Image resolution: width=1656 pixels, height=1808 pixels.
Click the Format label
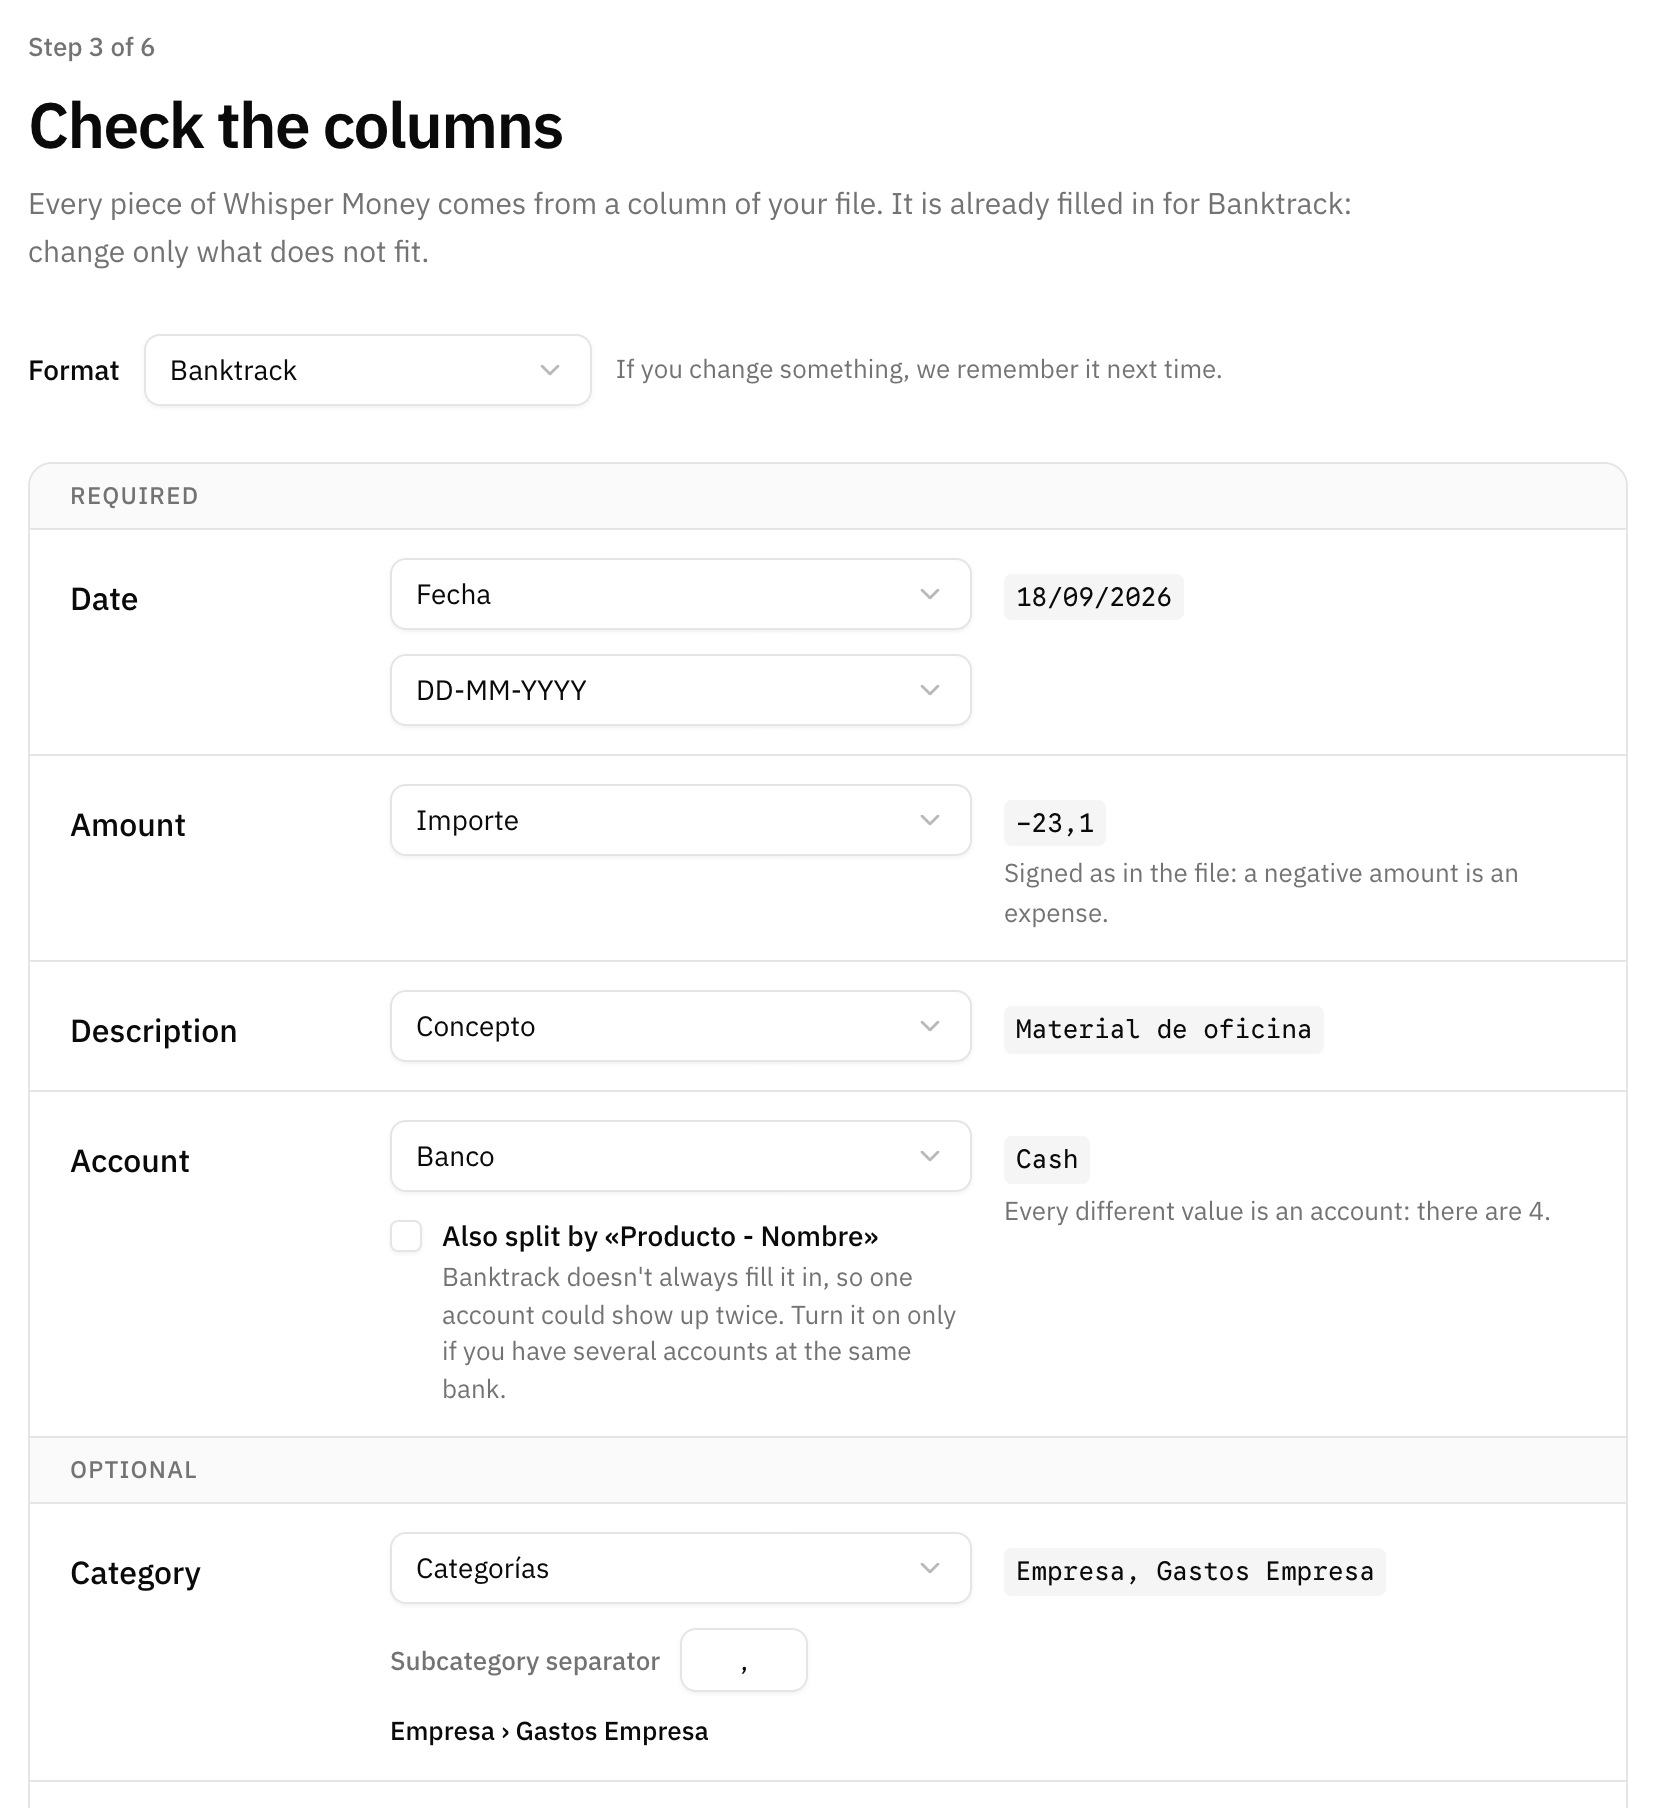[x=74, y=370]
